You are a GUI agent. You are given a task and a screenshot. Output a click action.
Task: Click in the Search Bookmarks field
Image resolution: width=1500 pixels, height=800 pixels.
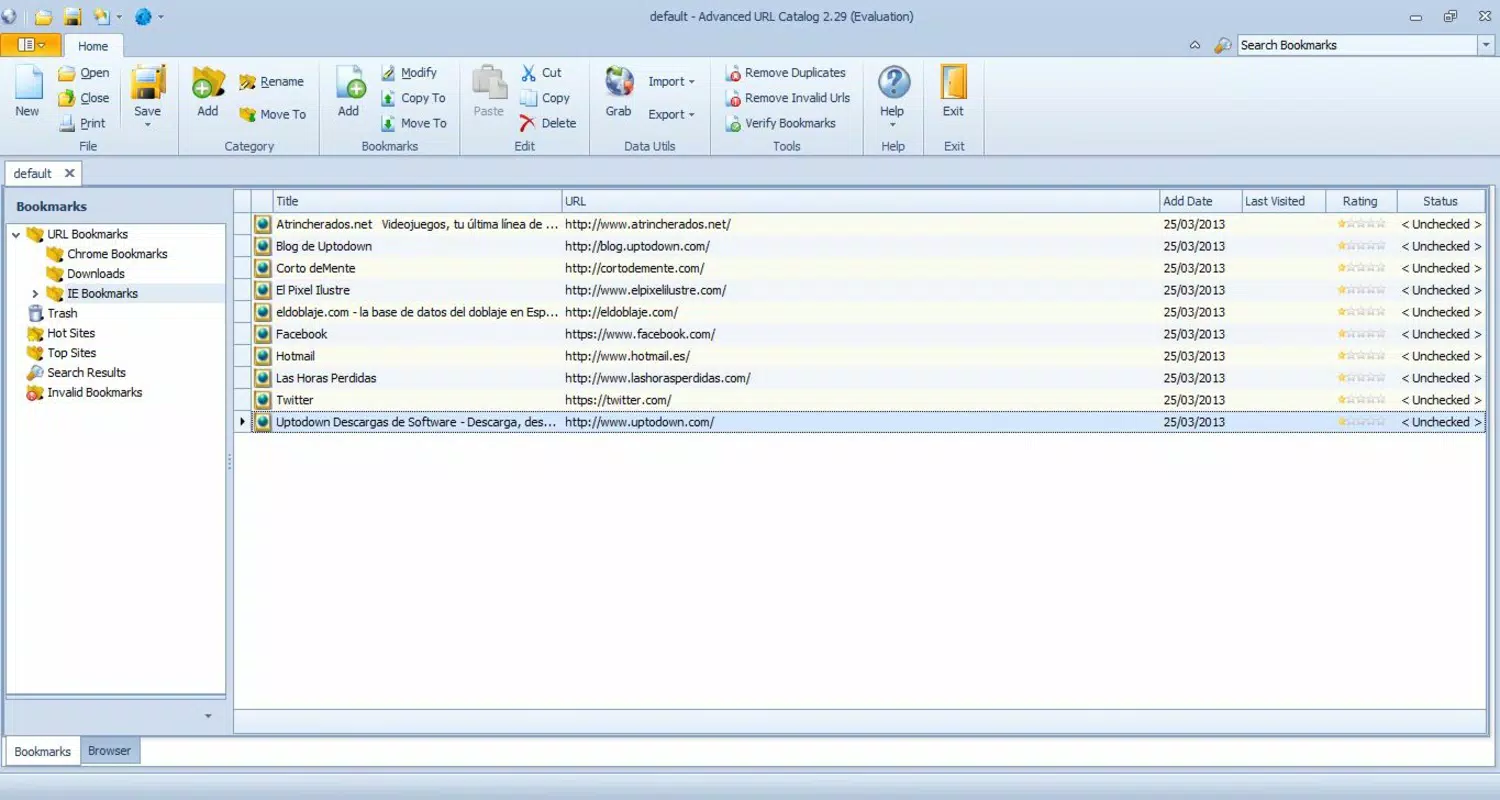tap(1357, 45)
